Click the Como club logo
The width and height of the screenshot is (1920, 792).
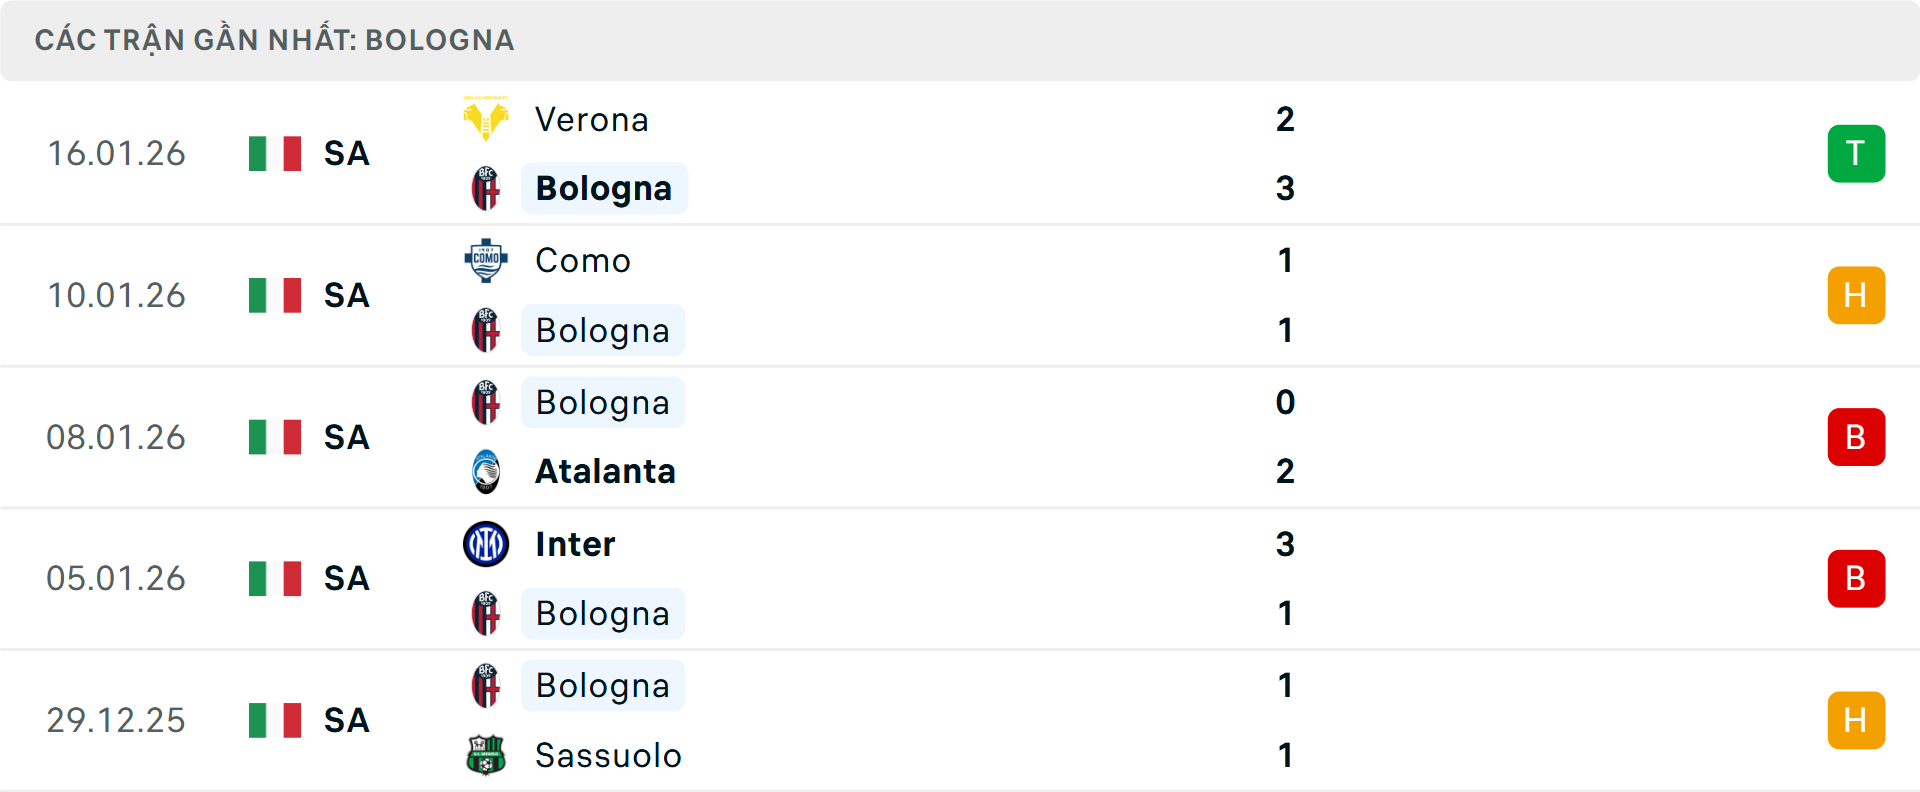pos(486,260)
